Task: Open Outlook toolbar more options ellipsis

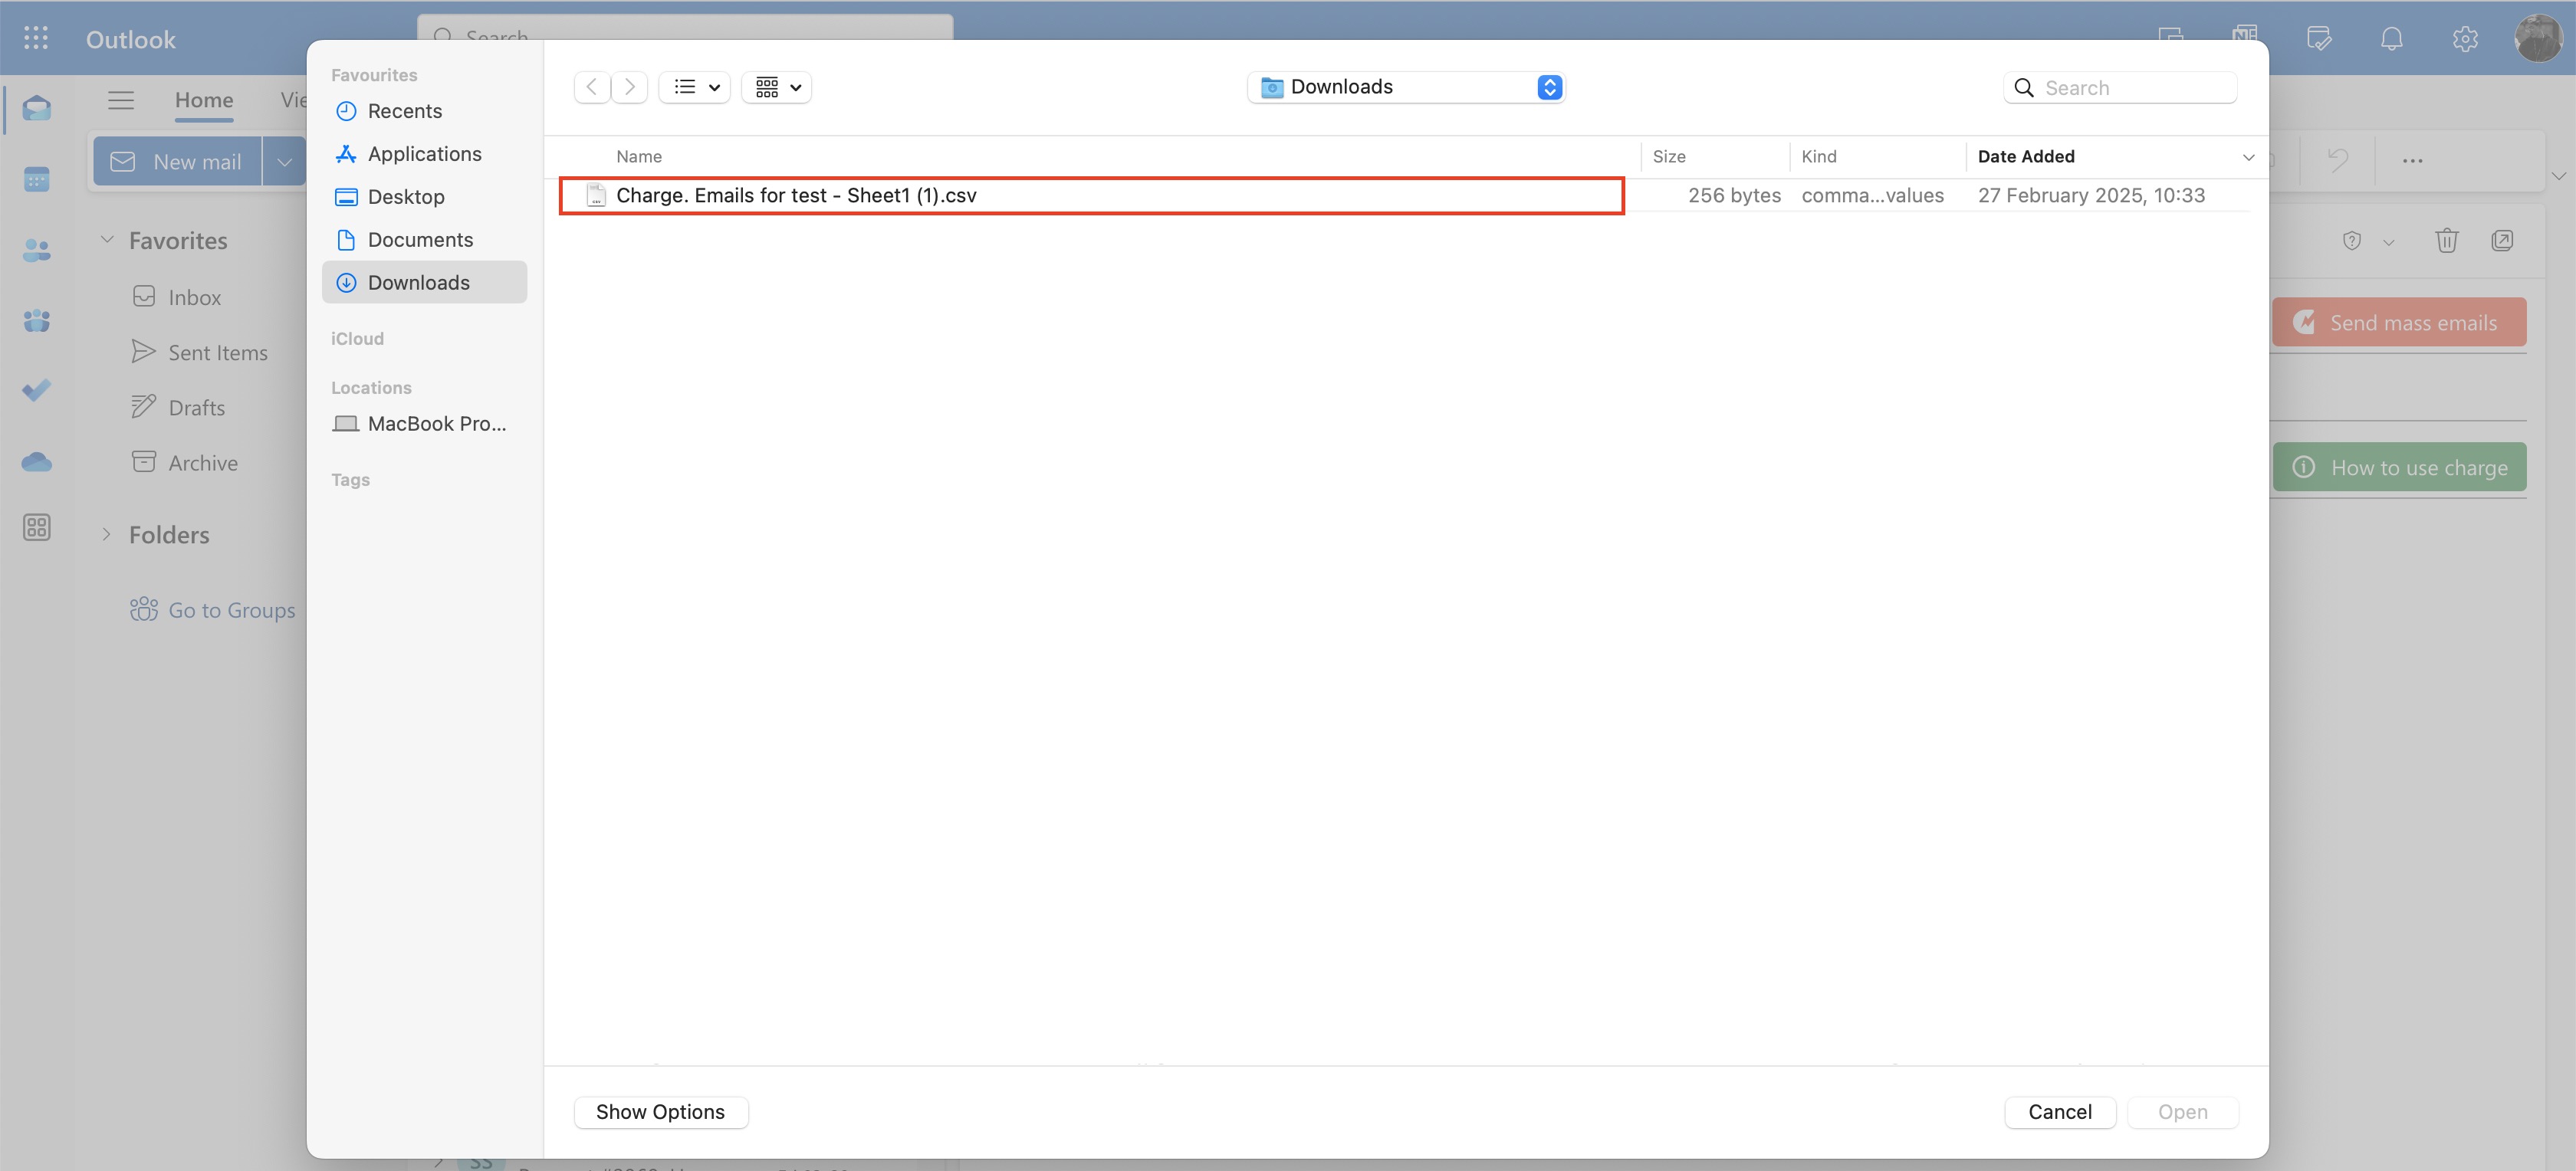Action: click(x=2412, y=160)
